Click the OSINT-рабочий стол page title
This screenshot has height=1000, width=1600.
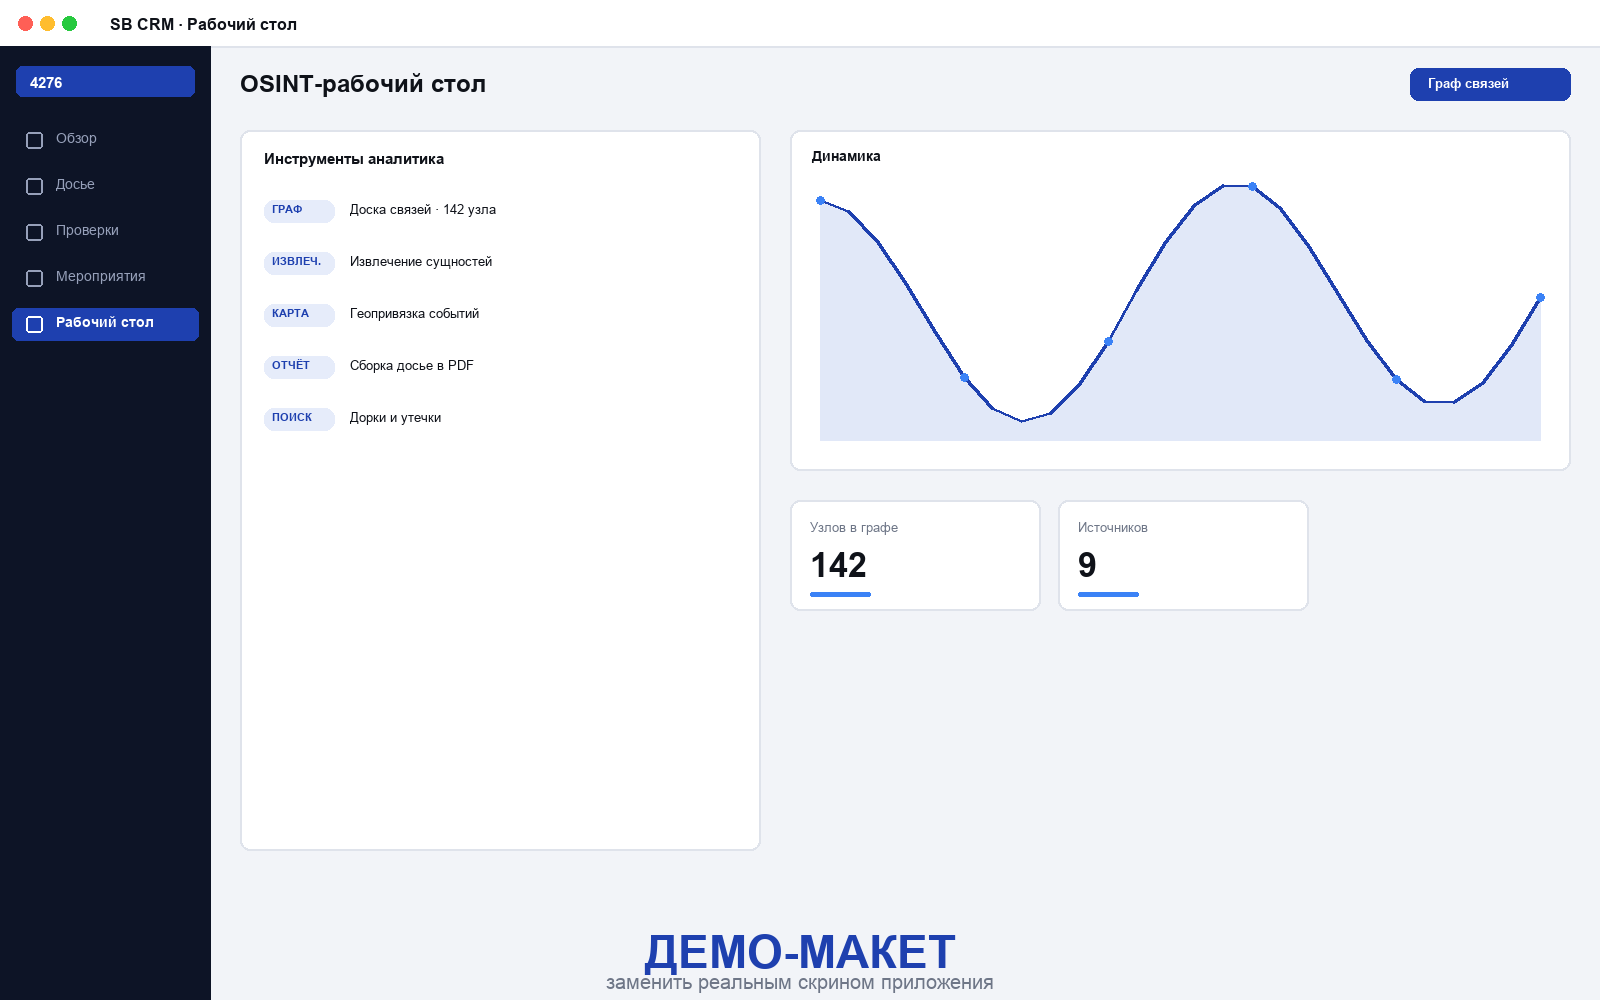(363, 84)
